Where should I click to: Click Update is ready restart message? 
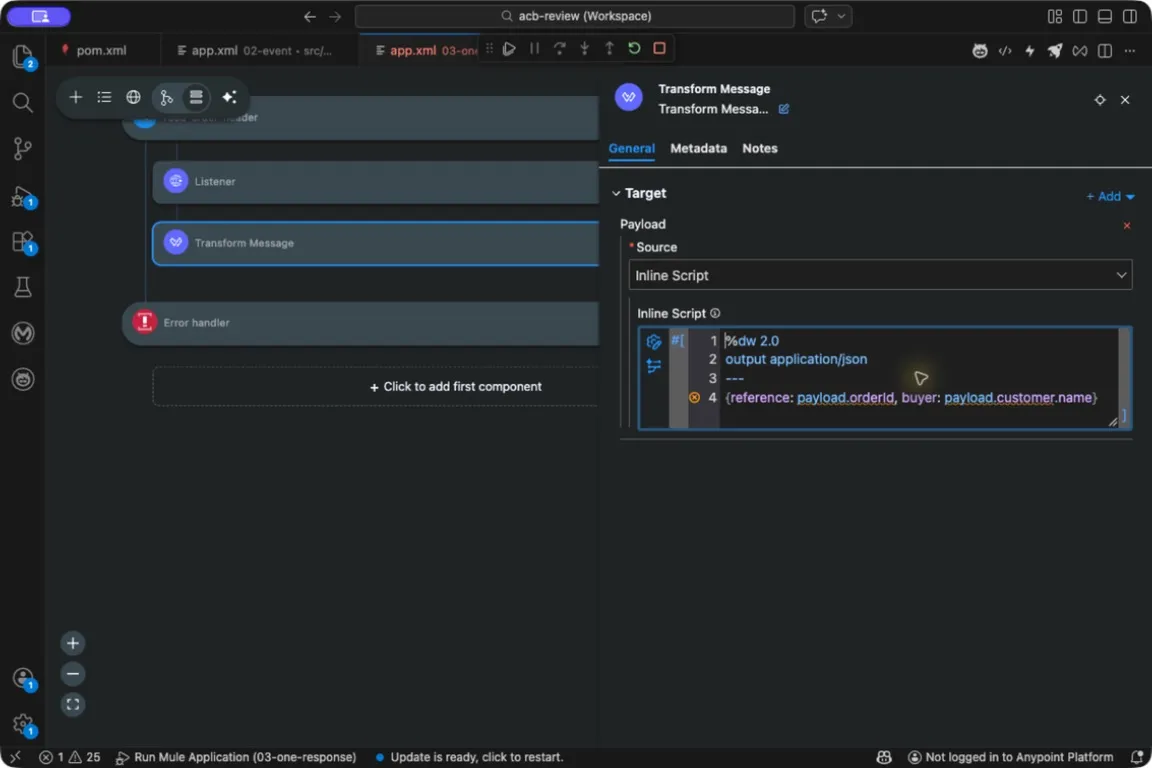coord(469,757)
